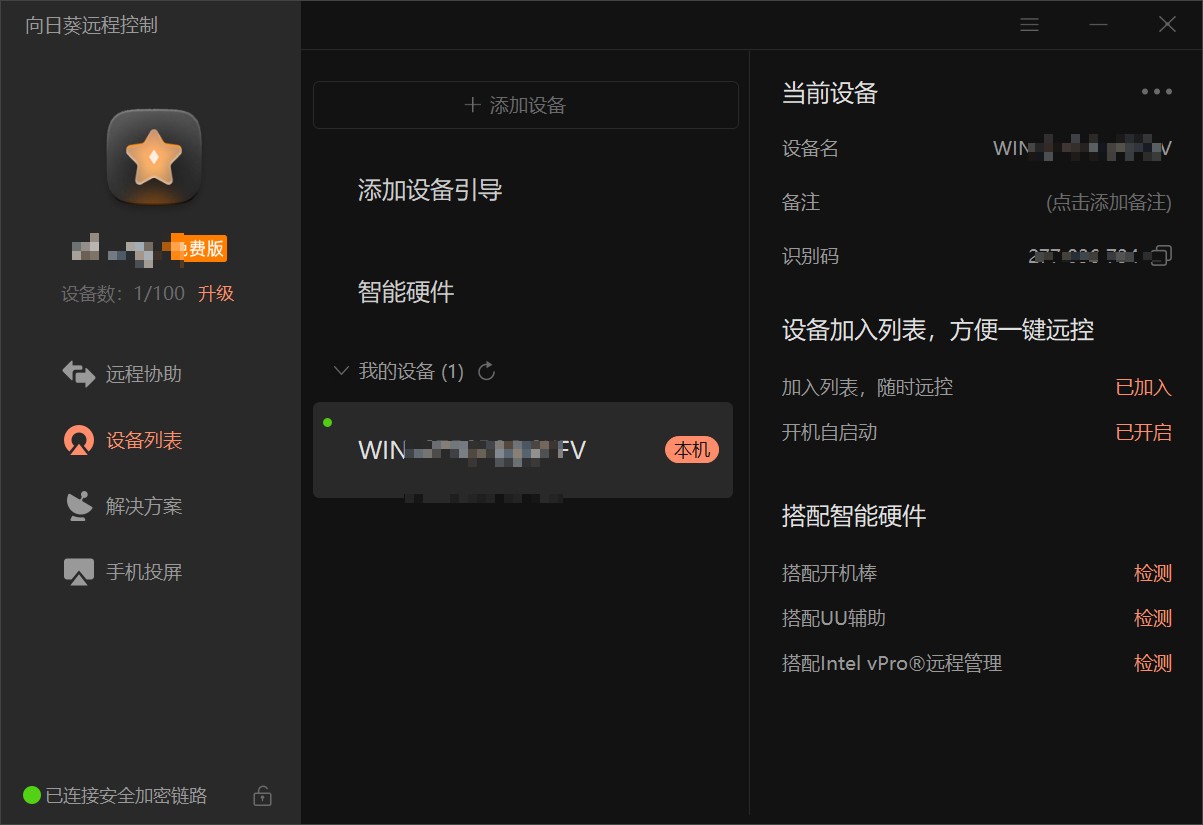Click 检测 for Intel vPro remote management
The height and width of the screenshot is (825, 1203).
point(1153,663)
